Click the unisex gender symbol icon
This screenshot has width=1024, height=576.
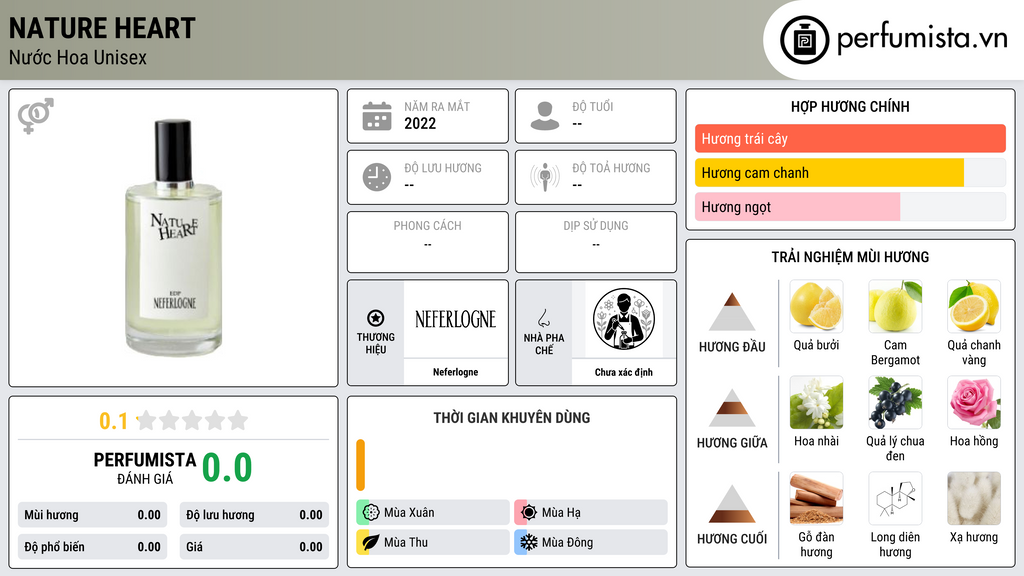pyautogui.click(x=36, y=116)
